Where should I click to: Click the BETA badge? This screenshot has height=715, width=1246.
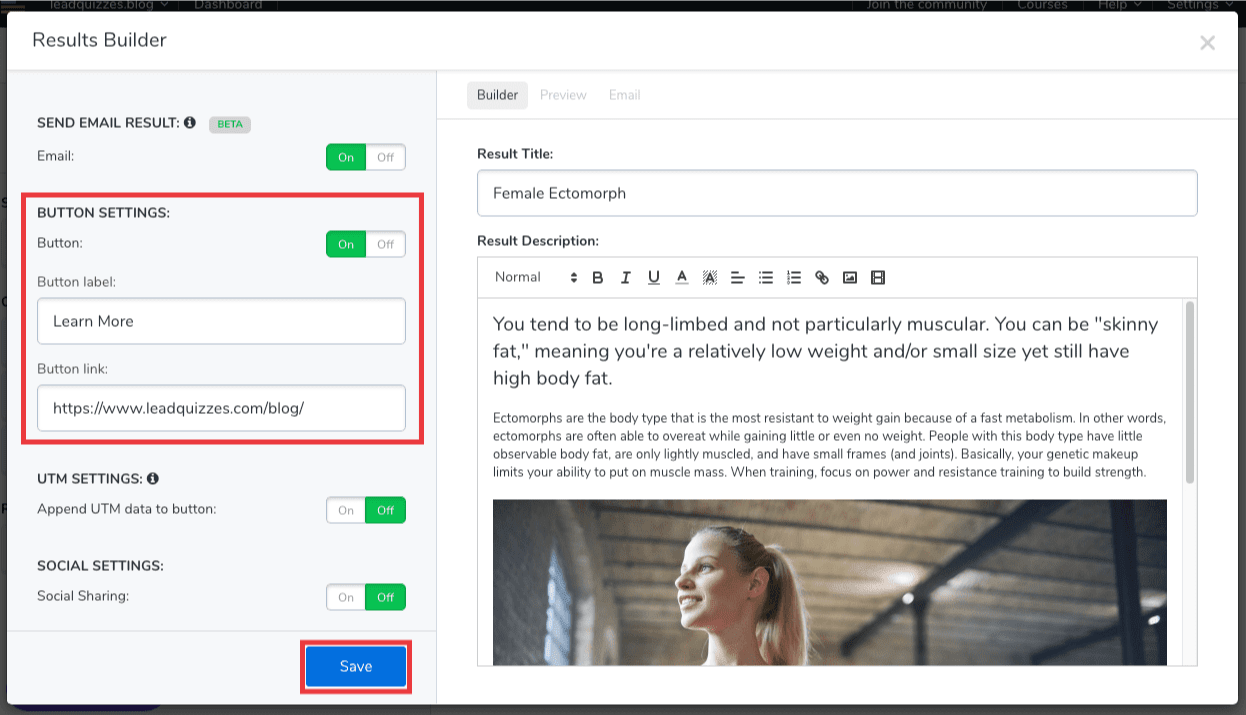coord(230,124)
